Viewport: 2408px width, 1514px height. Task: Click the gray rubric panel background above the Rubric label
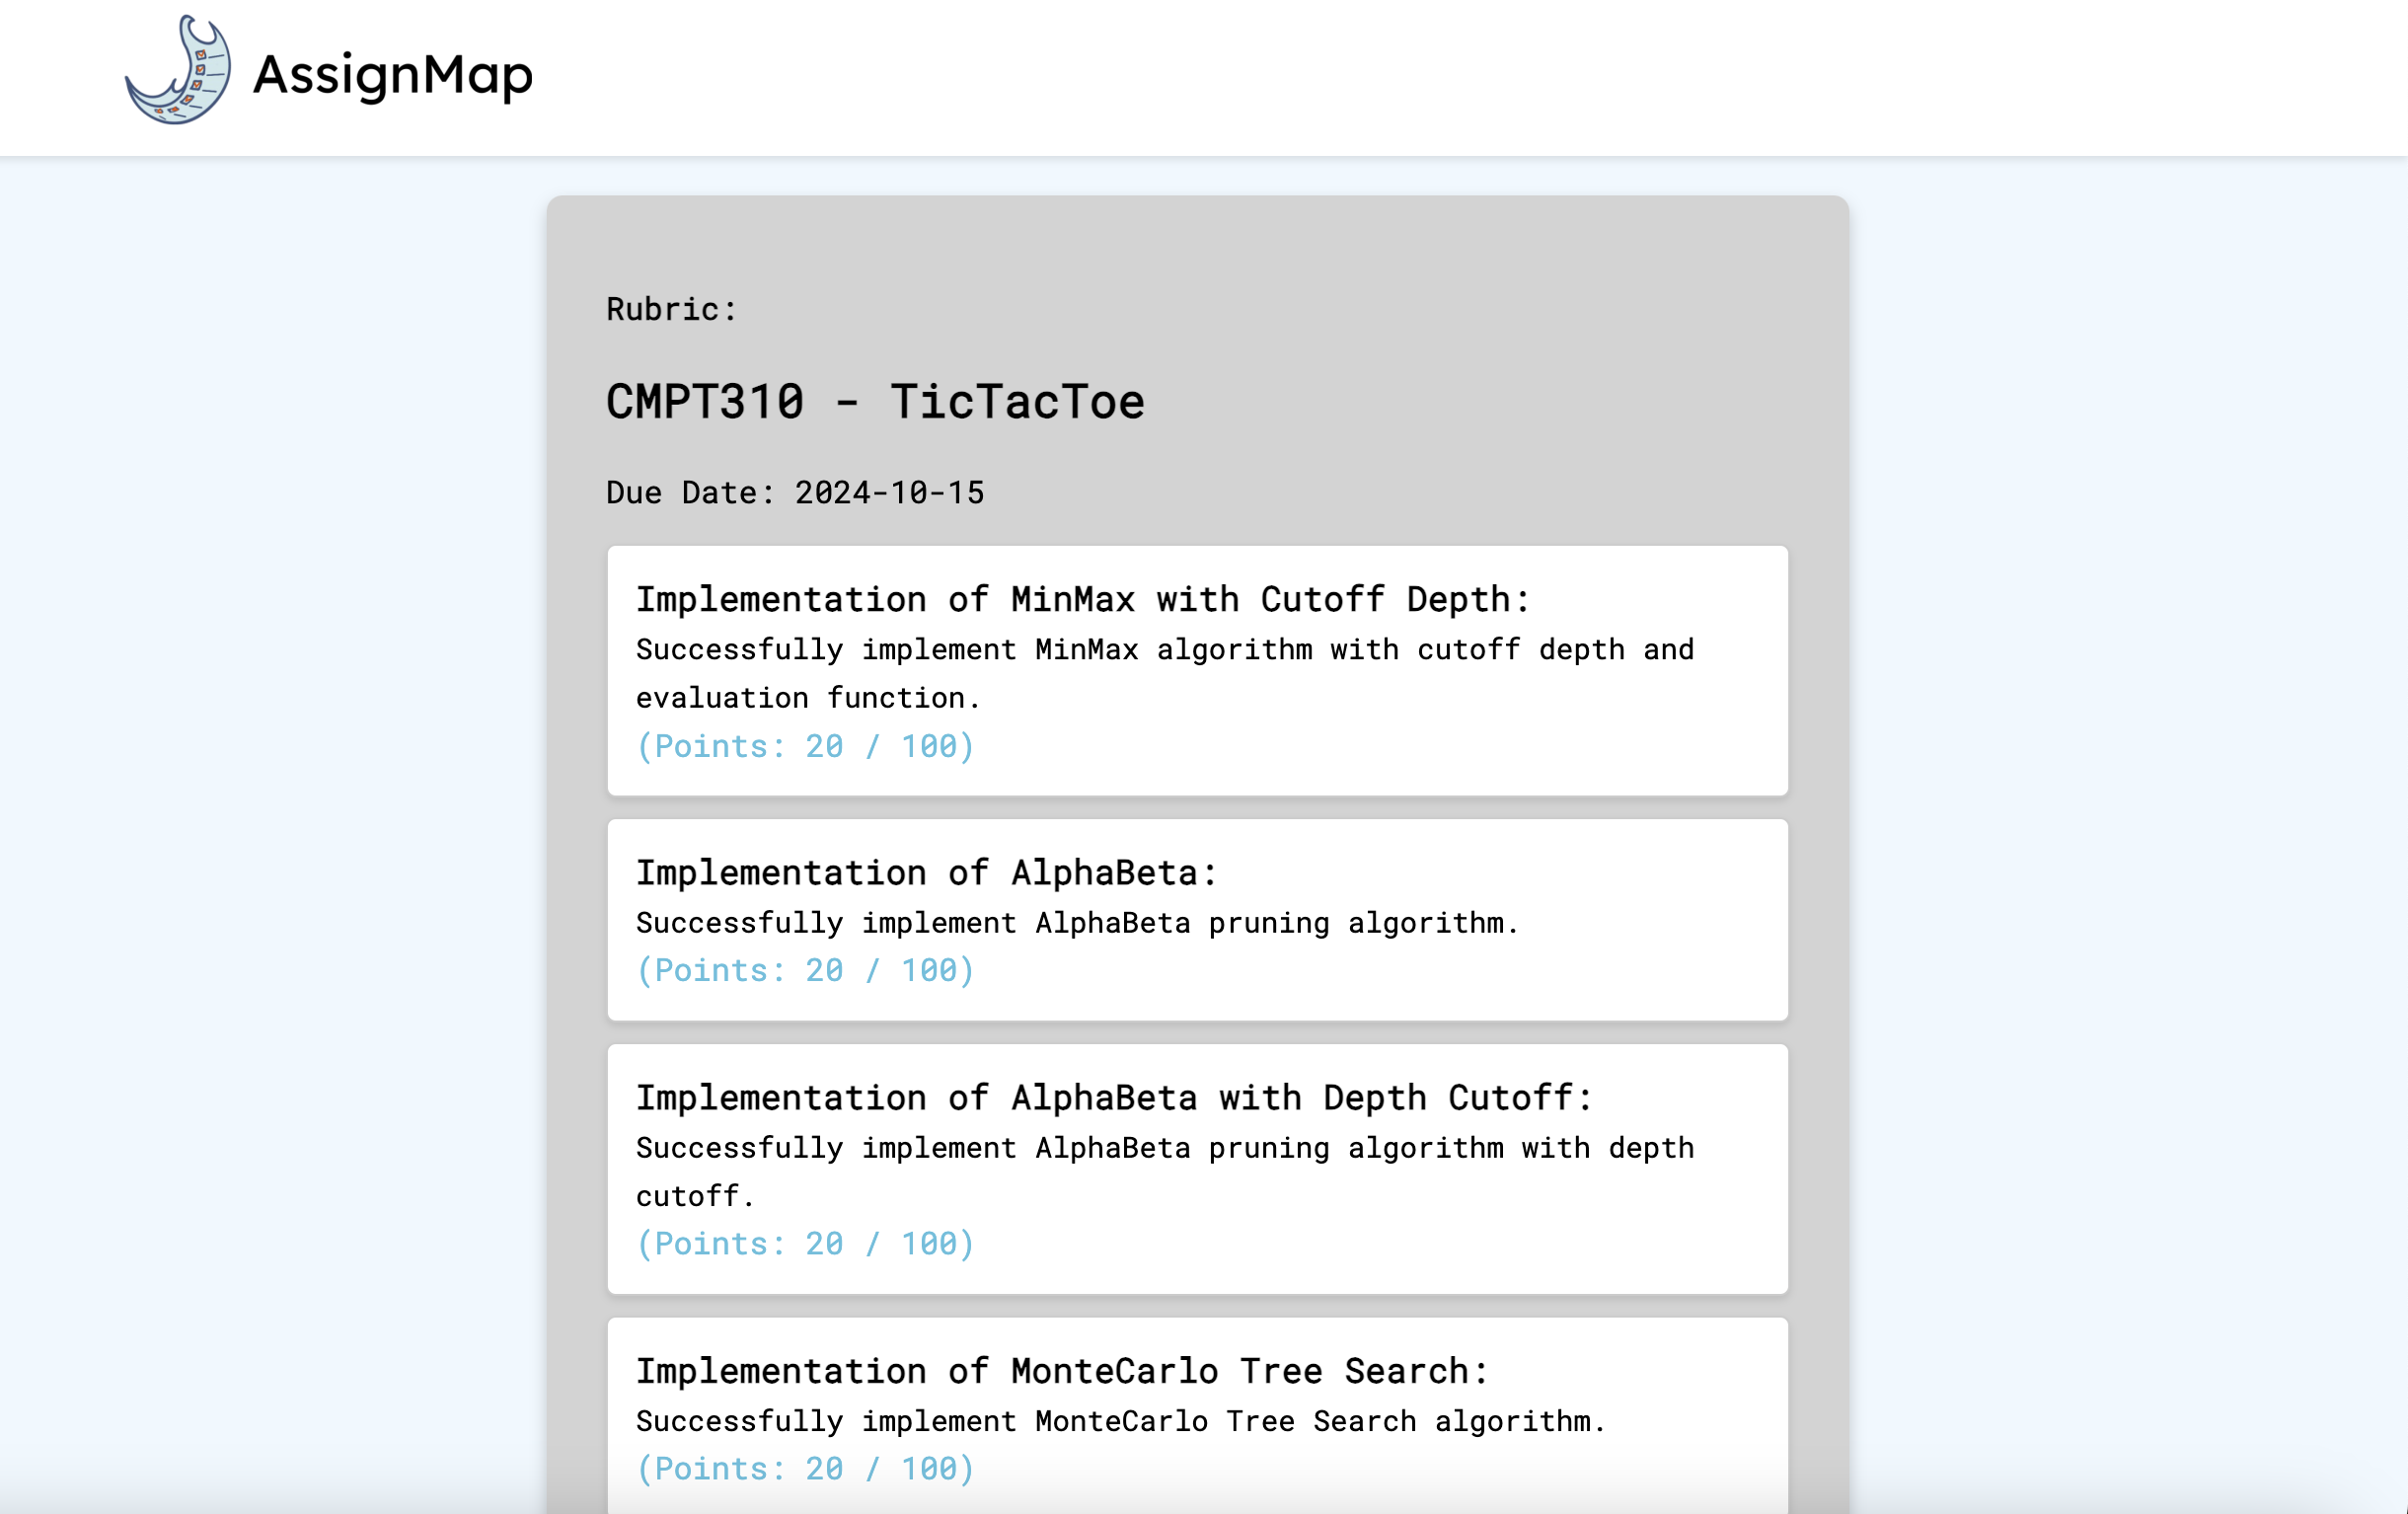pos(1200,240)
